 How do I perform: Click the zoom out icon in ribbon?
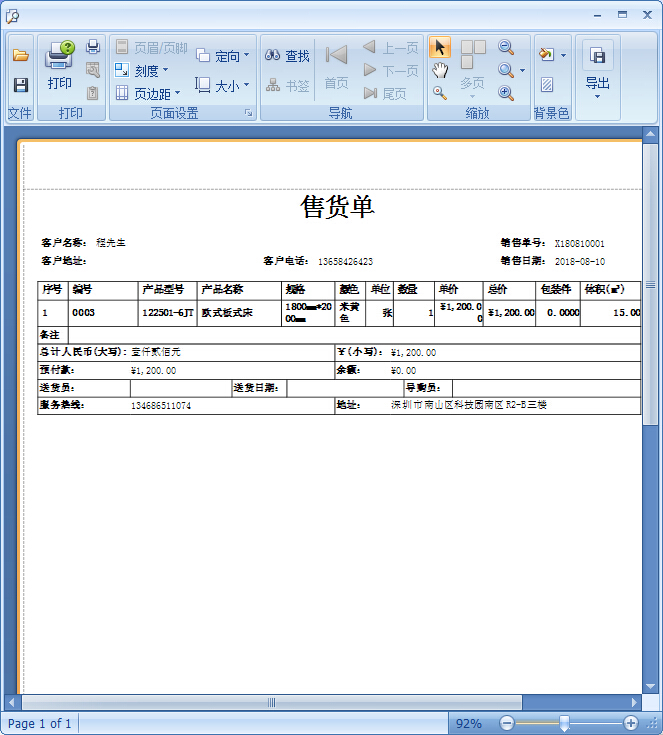pos(506,48)
